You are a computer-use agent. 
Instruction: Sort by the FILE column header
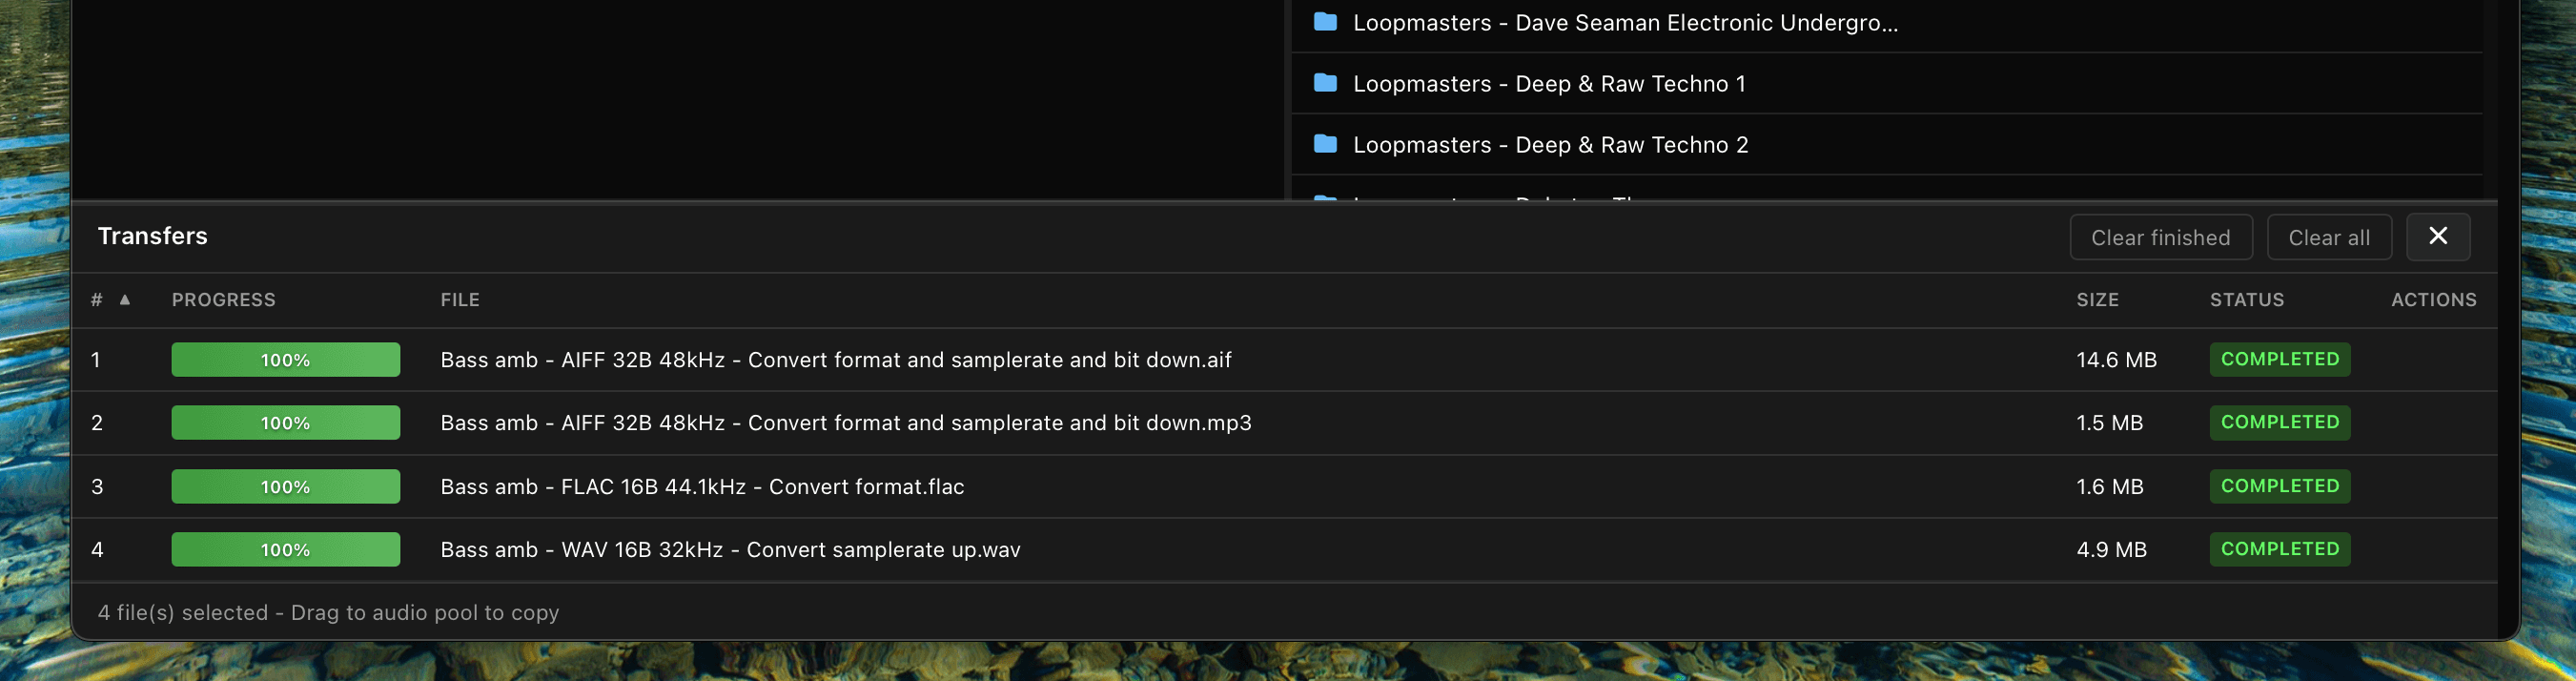[x=460, y=299]
